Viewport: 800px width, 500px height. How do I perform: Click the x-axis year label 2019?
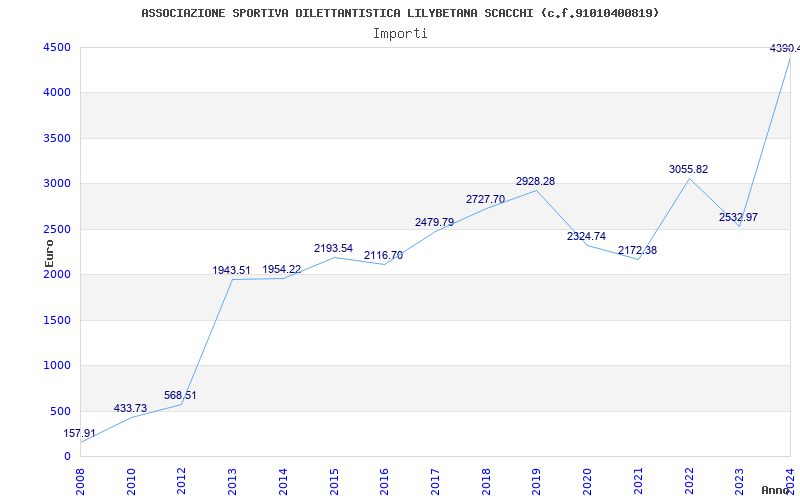pos(537,482)
